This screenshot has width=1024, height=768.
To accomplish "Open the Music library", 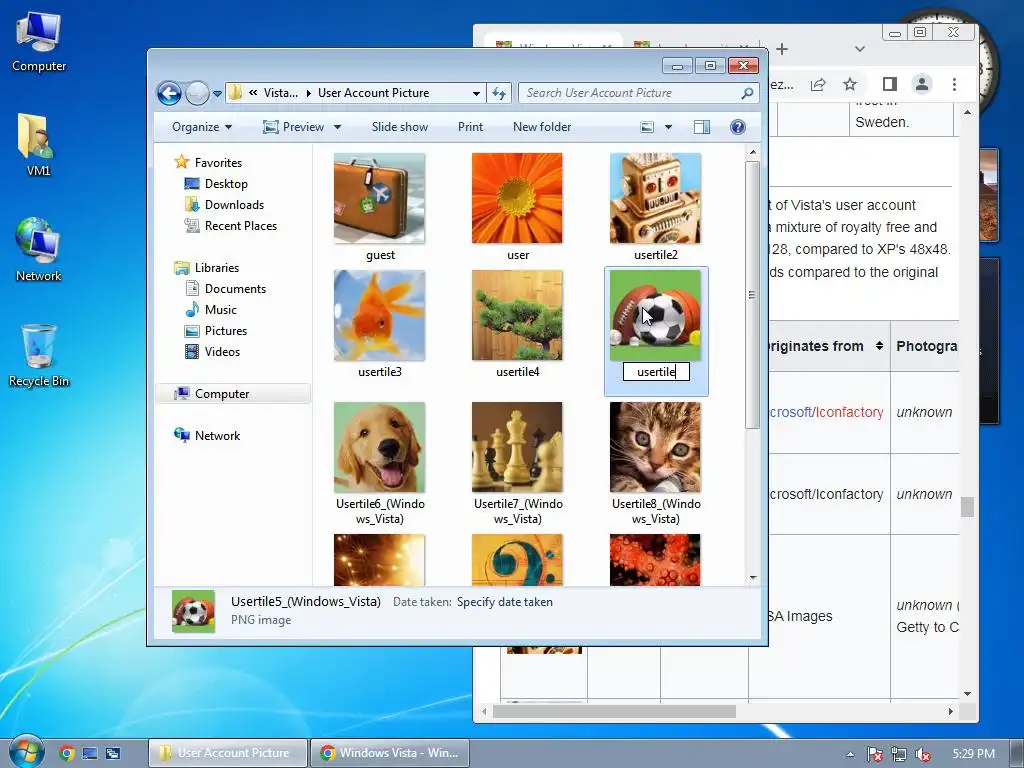I will point(211,310).
